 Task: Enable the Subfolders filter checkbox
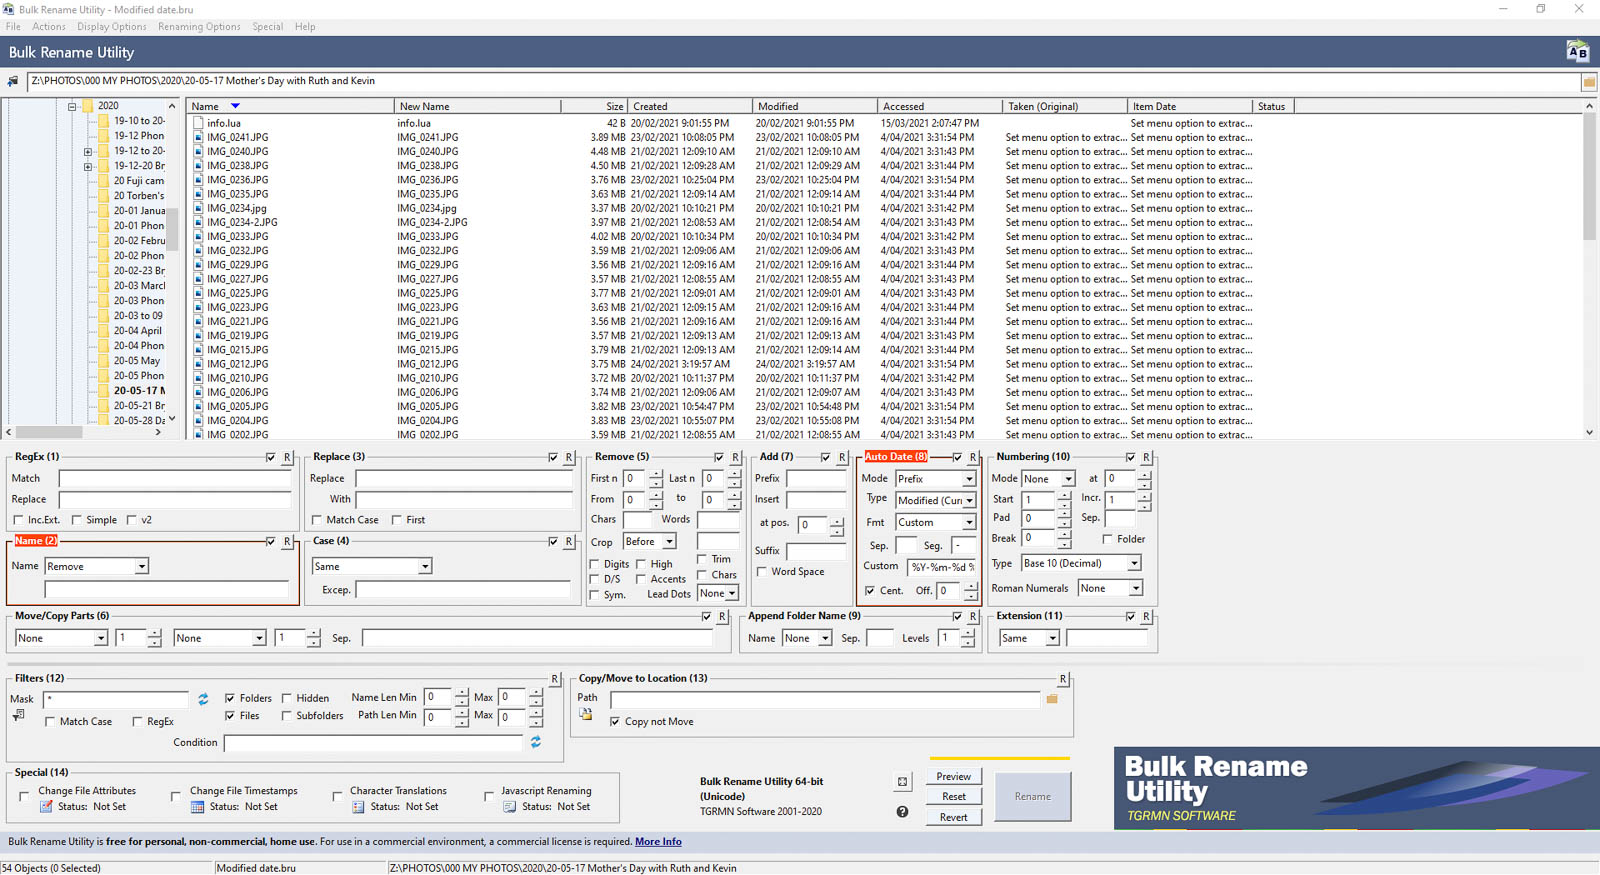click(x=287, y=716)
